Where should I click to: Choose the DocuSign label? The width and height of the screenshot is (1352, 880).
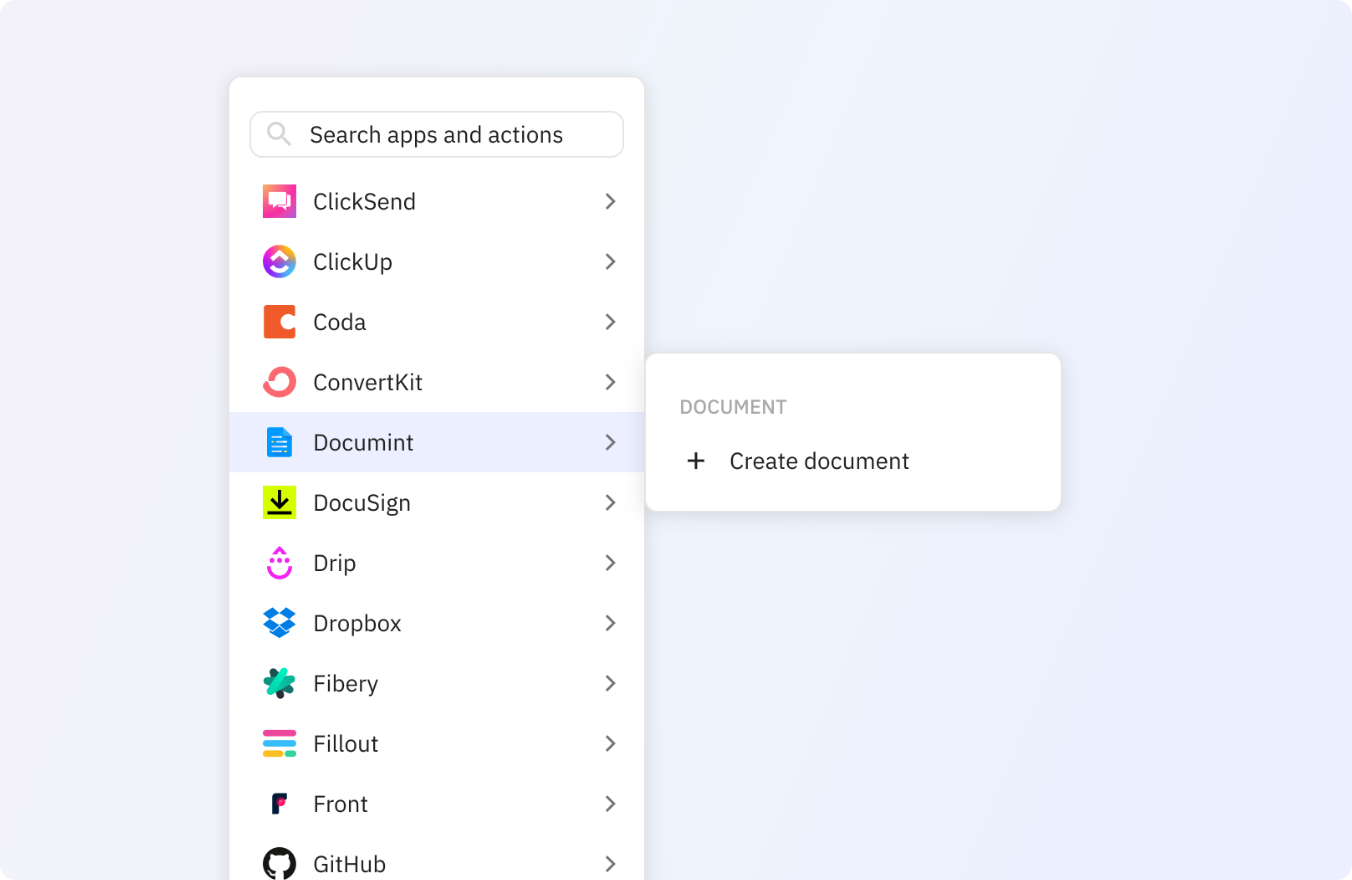pos(362,502)
